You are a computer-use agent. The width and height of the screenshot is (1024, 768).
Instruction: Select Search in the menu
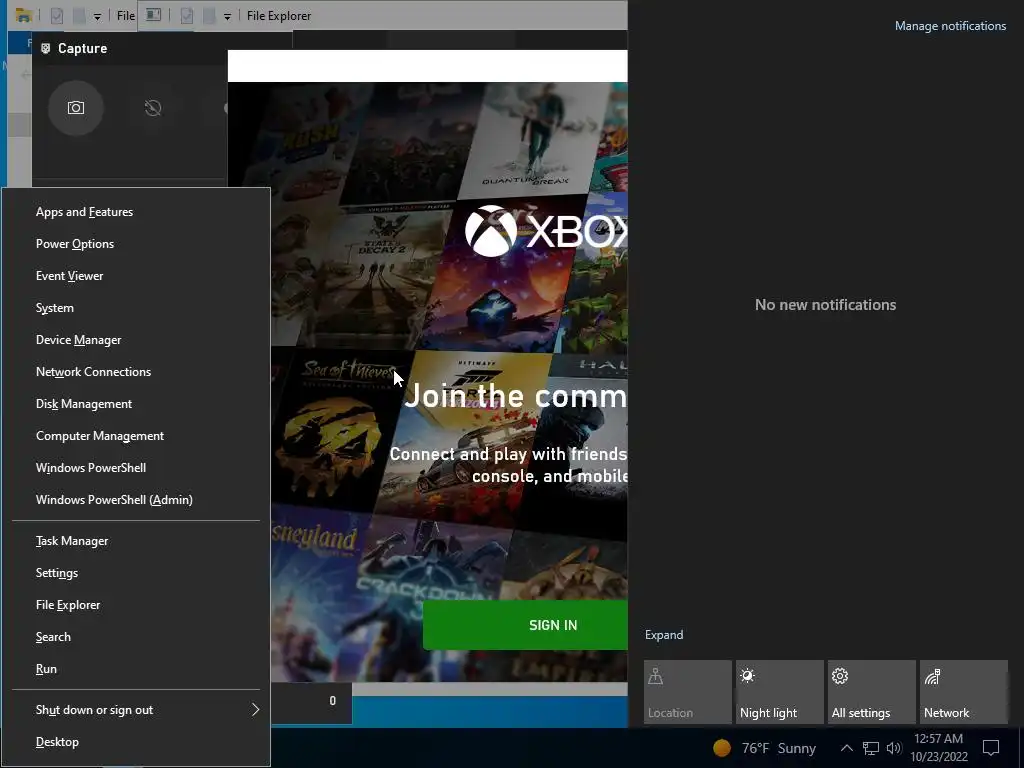[136, 637]
